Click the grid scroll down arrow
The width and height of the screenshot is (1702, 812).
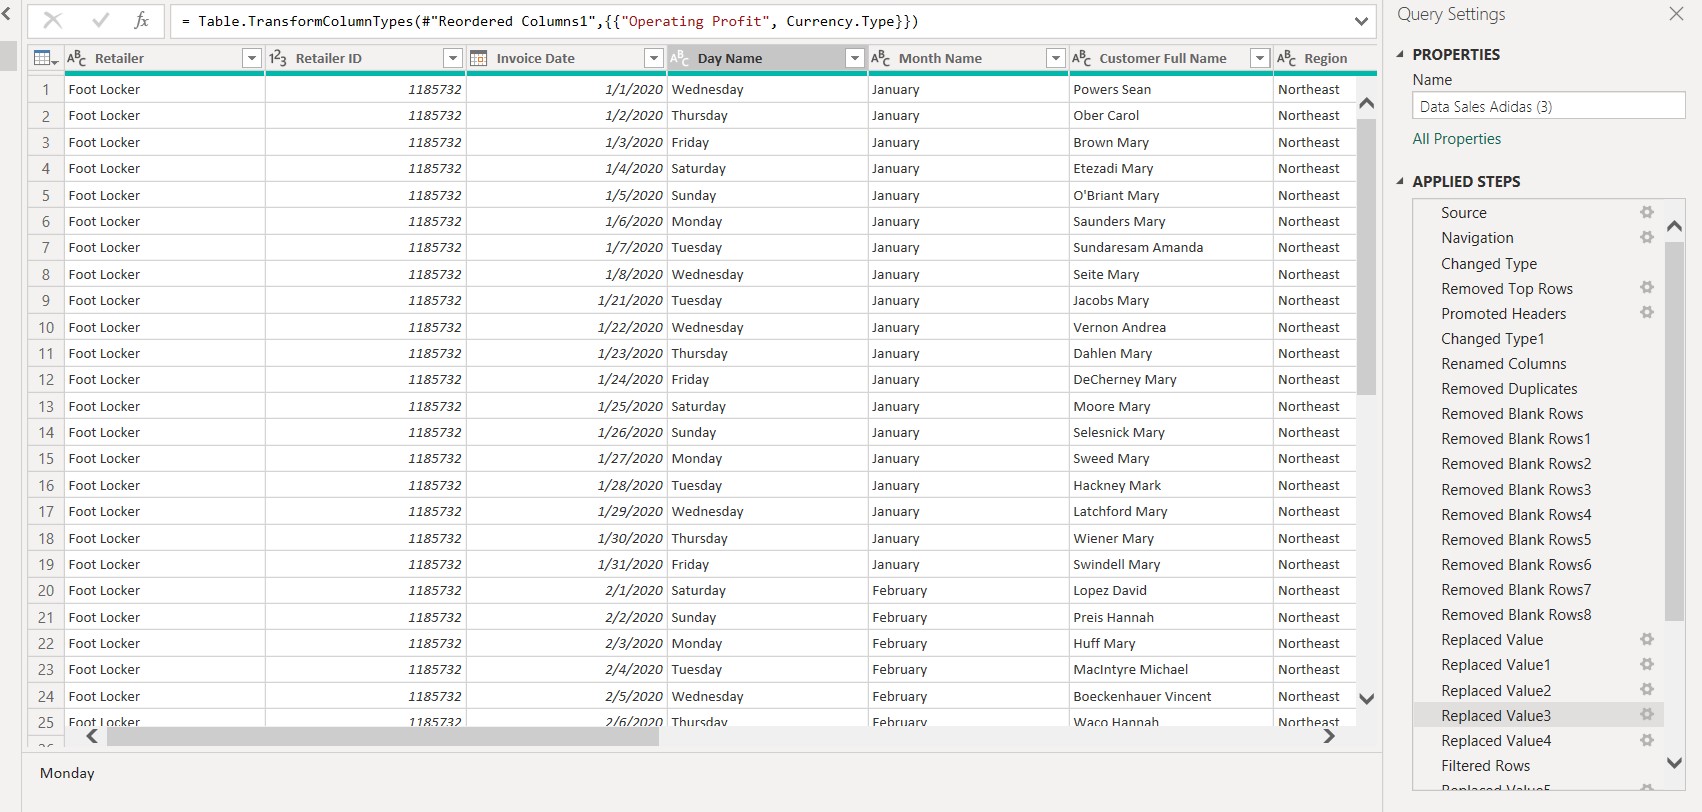(1367, 699)
